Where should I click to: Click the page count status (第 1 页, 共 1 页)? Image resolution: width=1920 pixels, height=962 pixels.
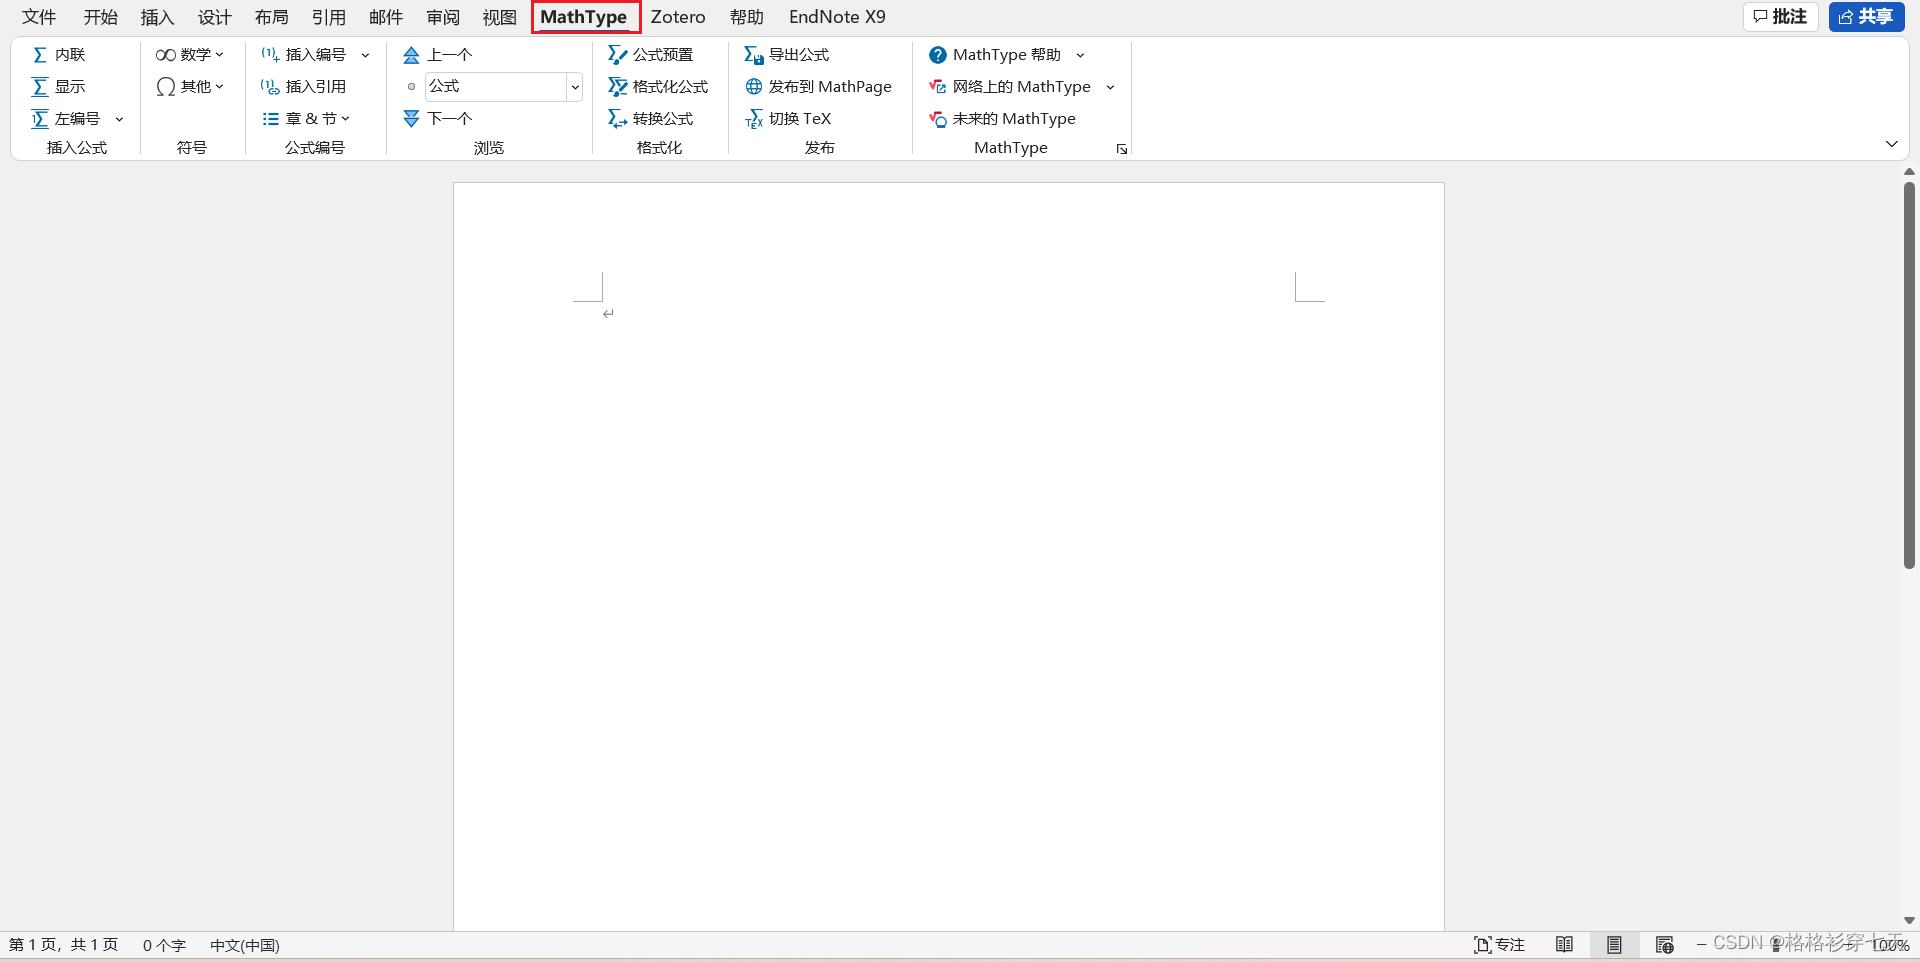(64, 945)
